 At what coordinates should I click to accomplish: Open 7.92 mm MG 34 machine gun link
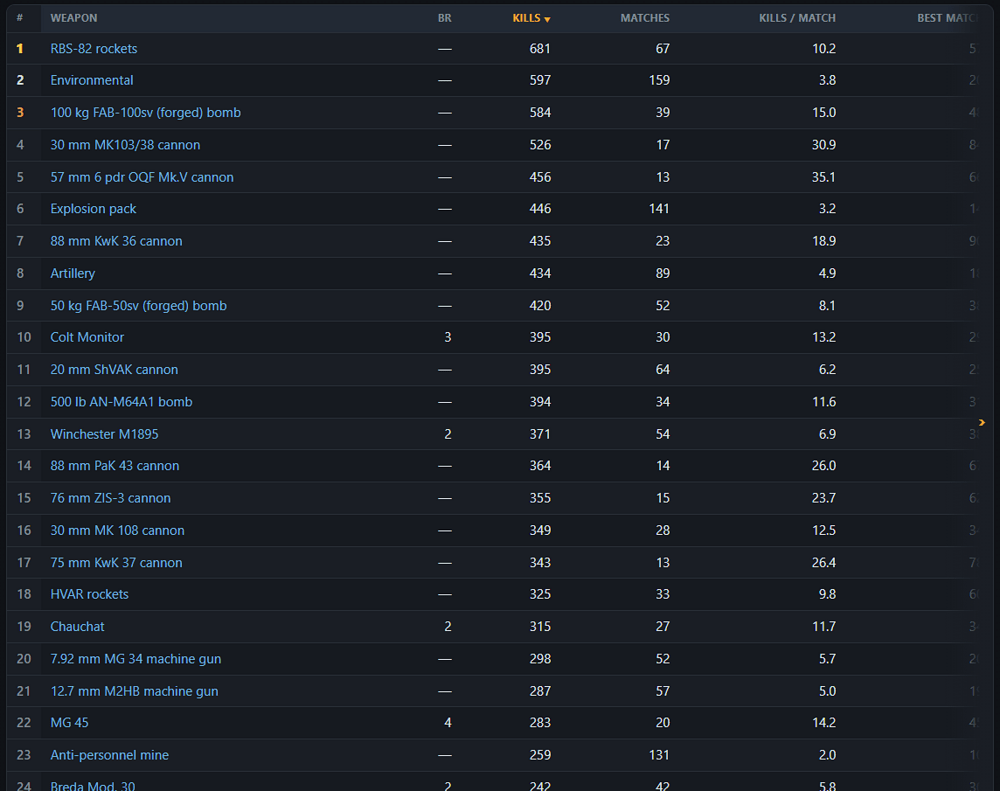tap(136, 659)
